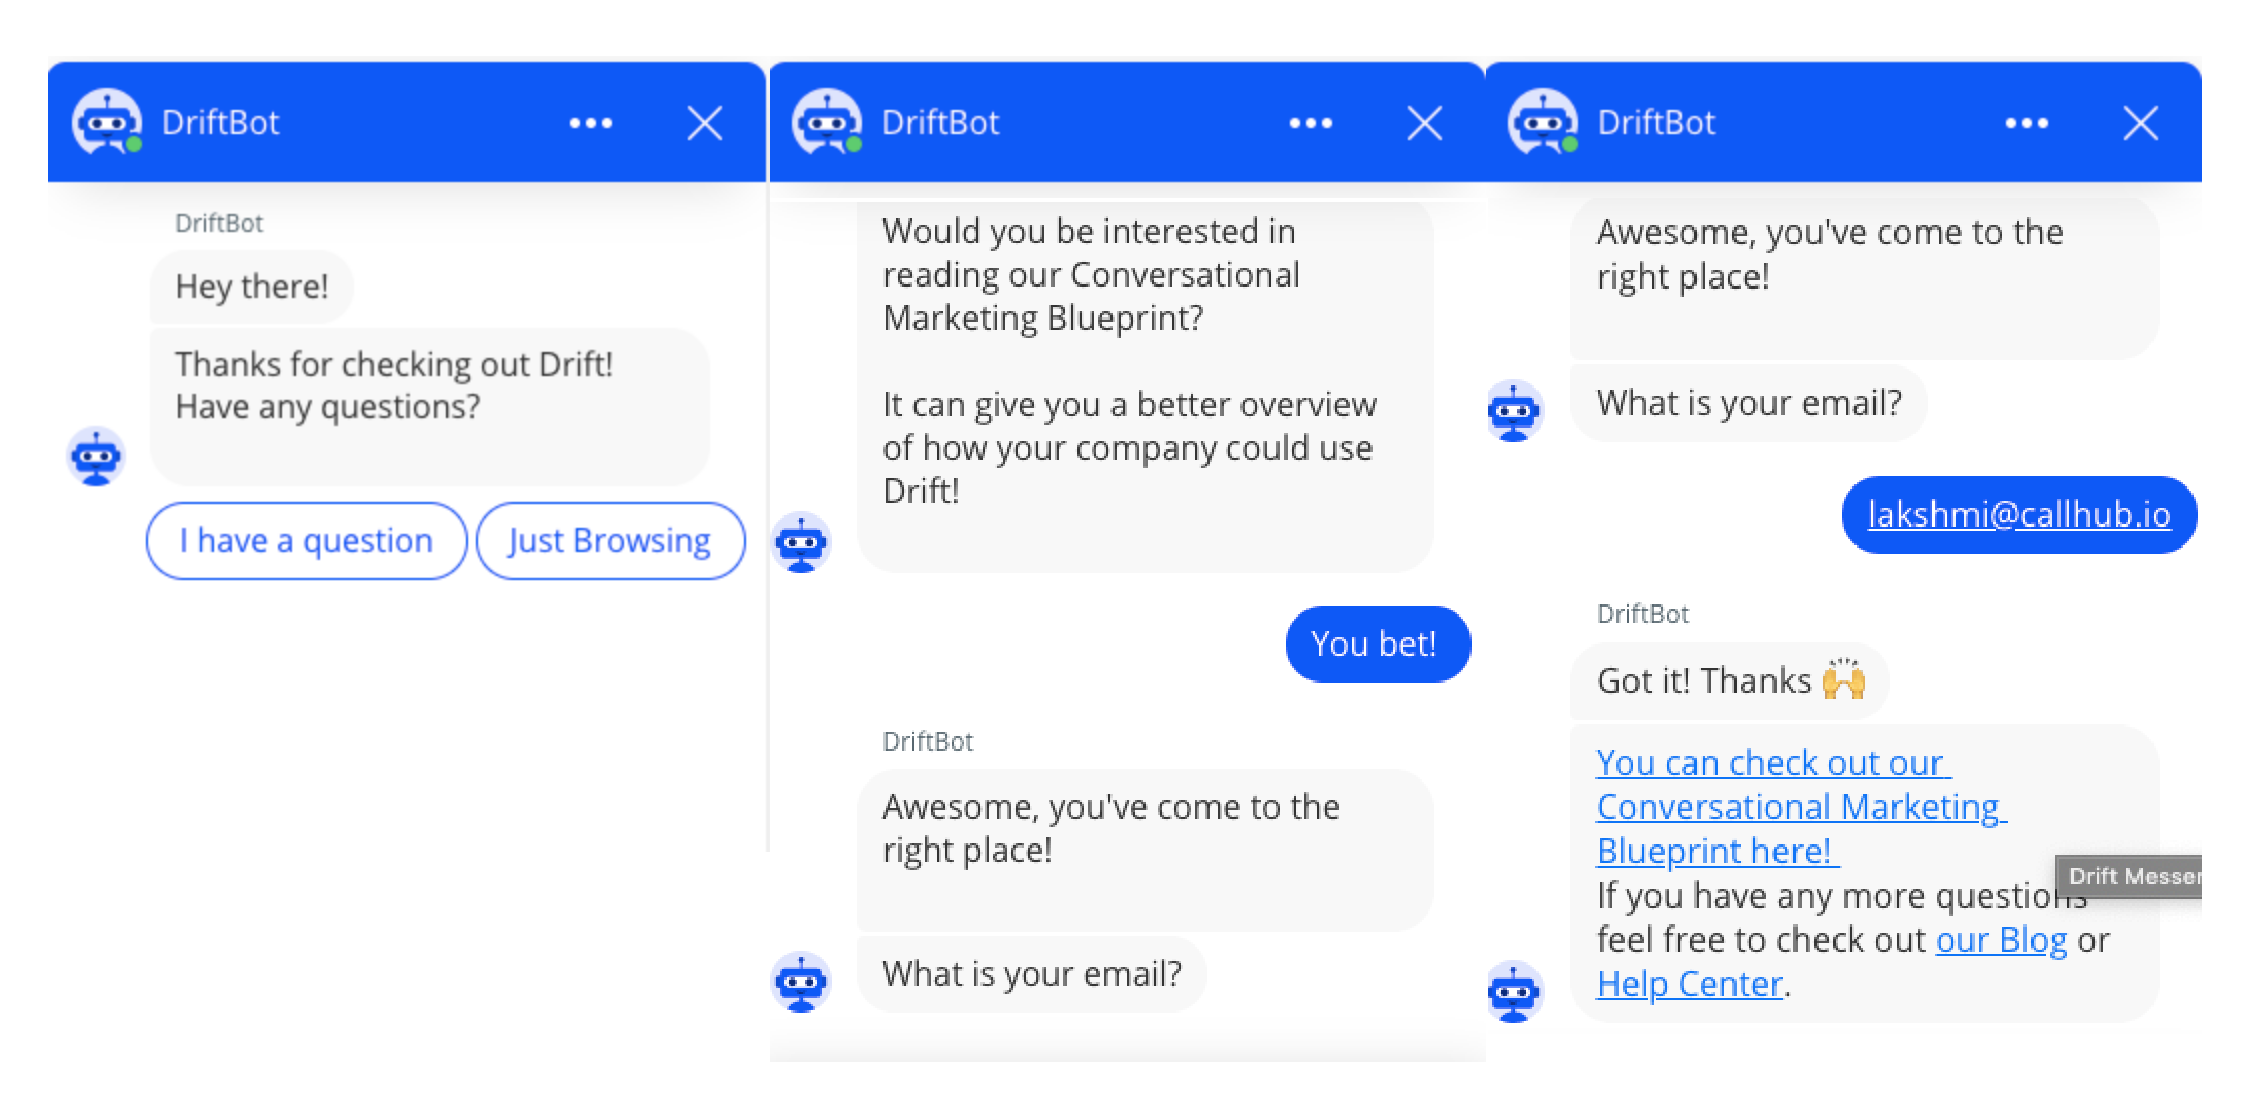This screenshot has height=1116, width=2250.
Task: Click the DriftBot title in the first chat header
Action: tap(220, 122)
